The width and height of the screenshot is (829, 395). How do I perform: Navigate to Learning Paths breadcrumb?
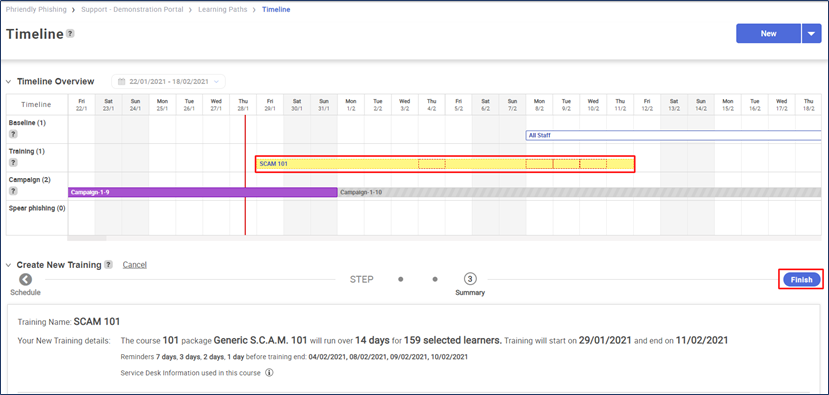(223, 10)
